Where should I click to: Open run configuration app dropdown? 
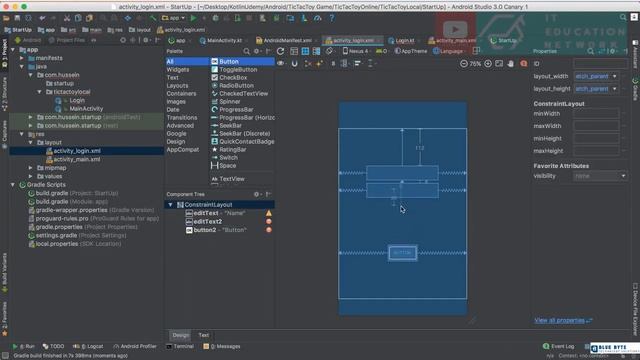pos(173,18)
